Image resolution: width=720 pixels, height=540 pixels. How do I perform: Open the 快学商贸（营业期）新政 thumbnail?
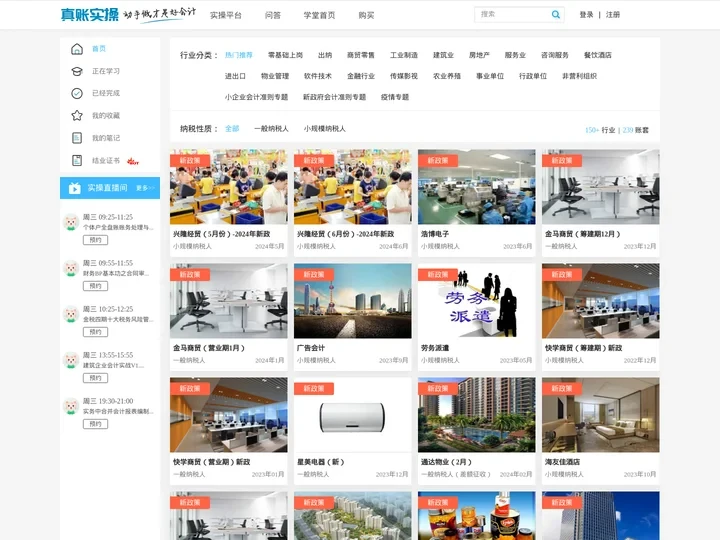tap(229, 415)
